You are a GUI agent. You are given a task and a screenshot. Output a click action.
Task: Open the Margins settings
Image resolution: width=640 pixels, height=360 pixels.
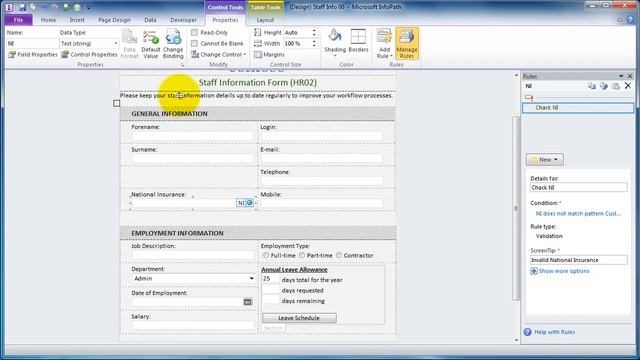269,54
